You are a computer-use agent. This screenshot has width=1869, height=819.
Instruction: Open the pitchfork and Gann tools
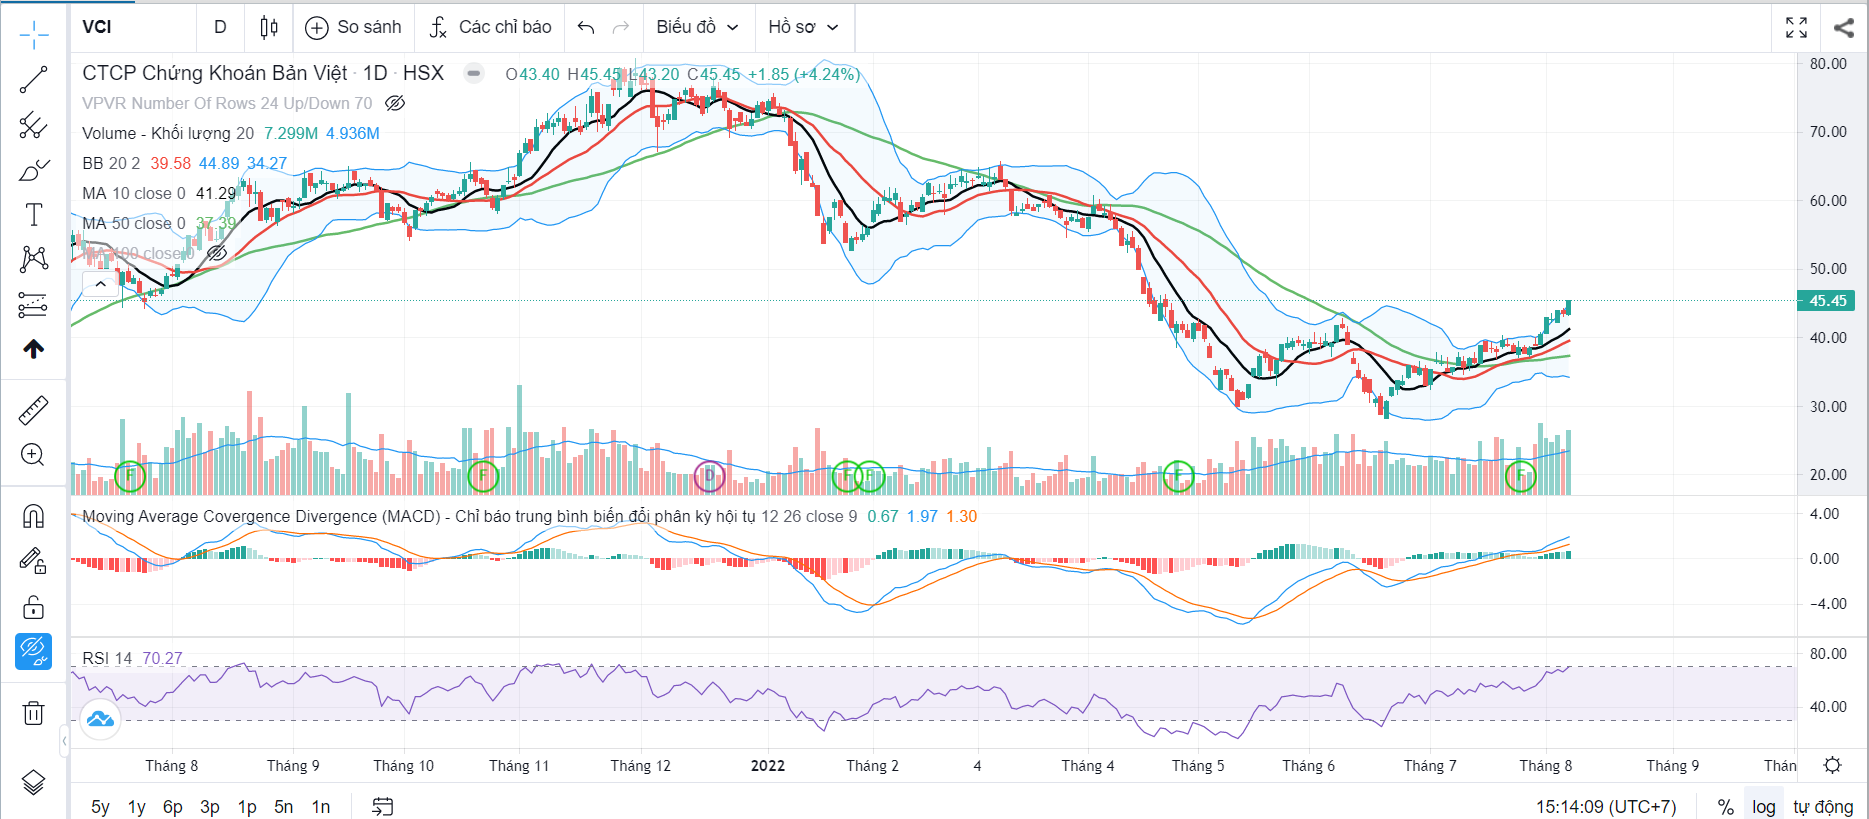coord(33,125)
